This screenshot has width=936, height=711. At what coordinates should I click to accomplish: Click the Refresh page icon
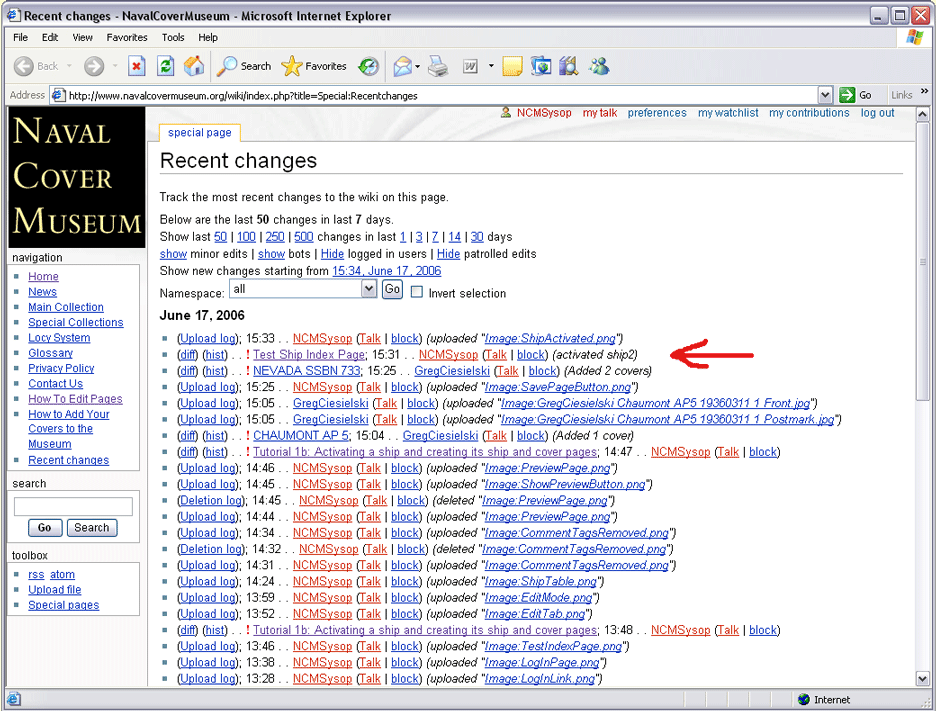(x=166, y=66)
